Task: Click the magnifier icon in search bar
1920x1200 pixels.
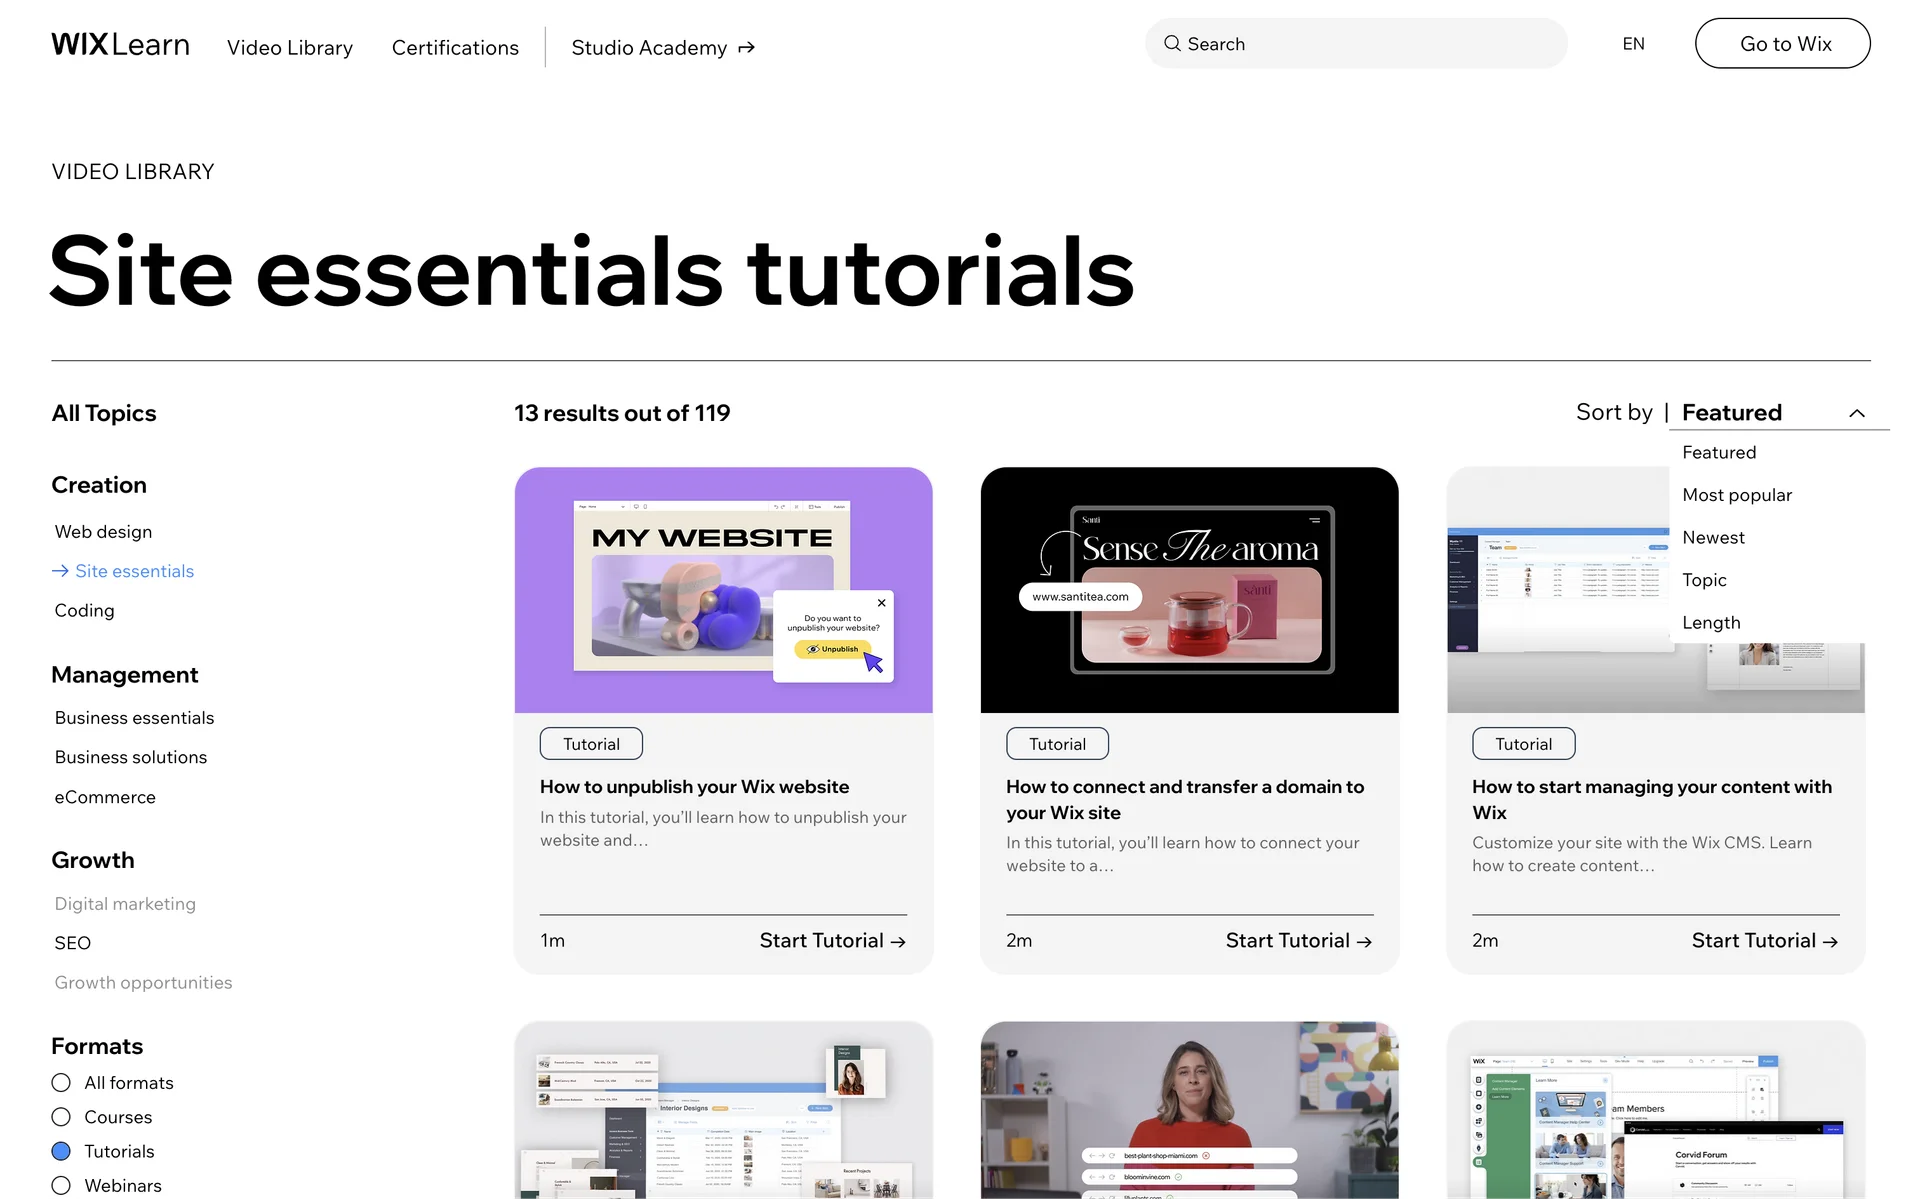Action: (1172, 44)
